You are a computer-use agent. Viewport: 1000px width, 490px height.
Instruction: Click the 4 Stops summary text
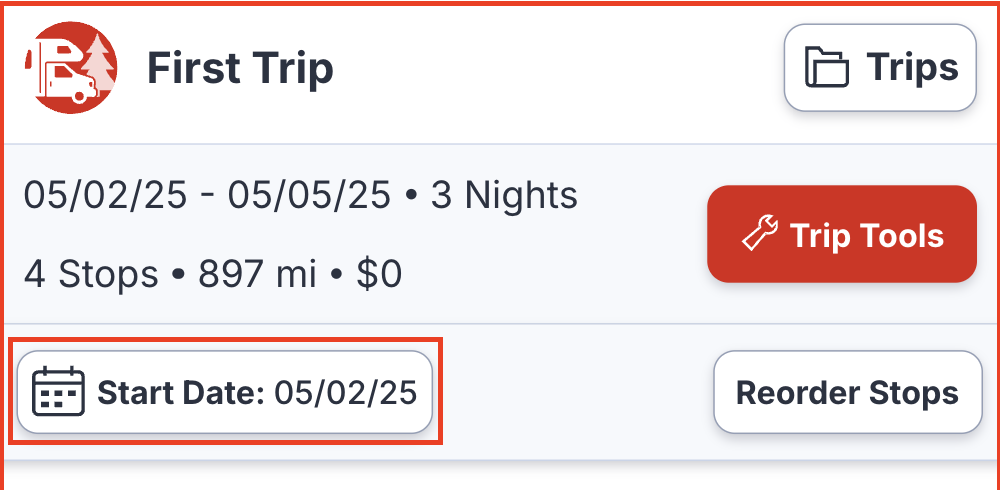tap(91, 273)
